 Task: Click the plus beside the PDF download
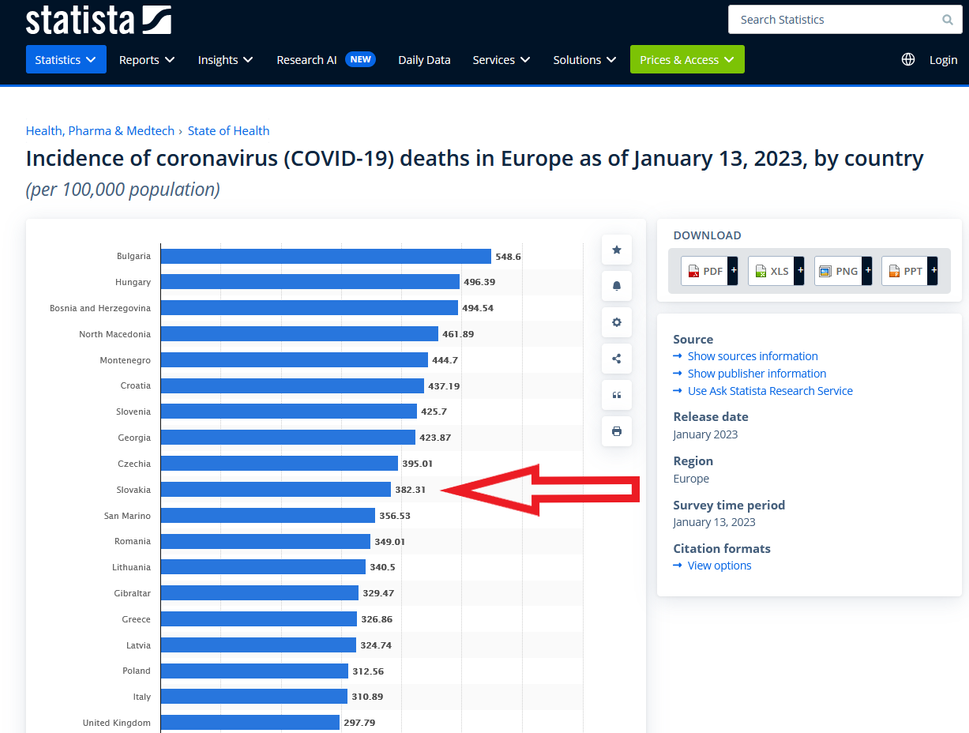(x=733, y=271)
